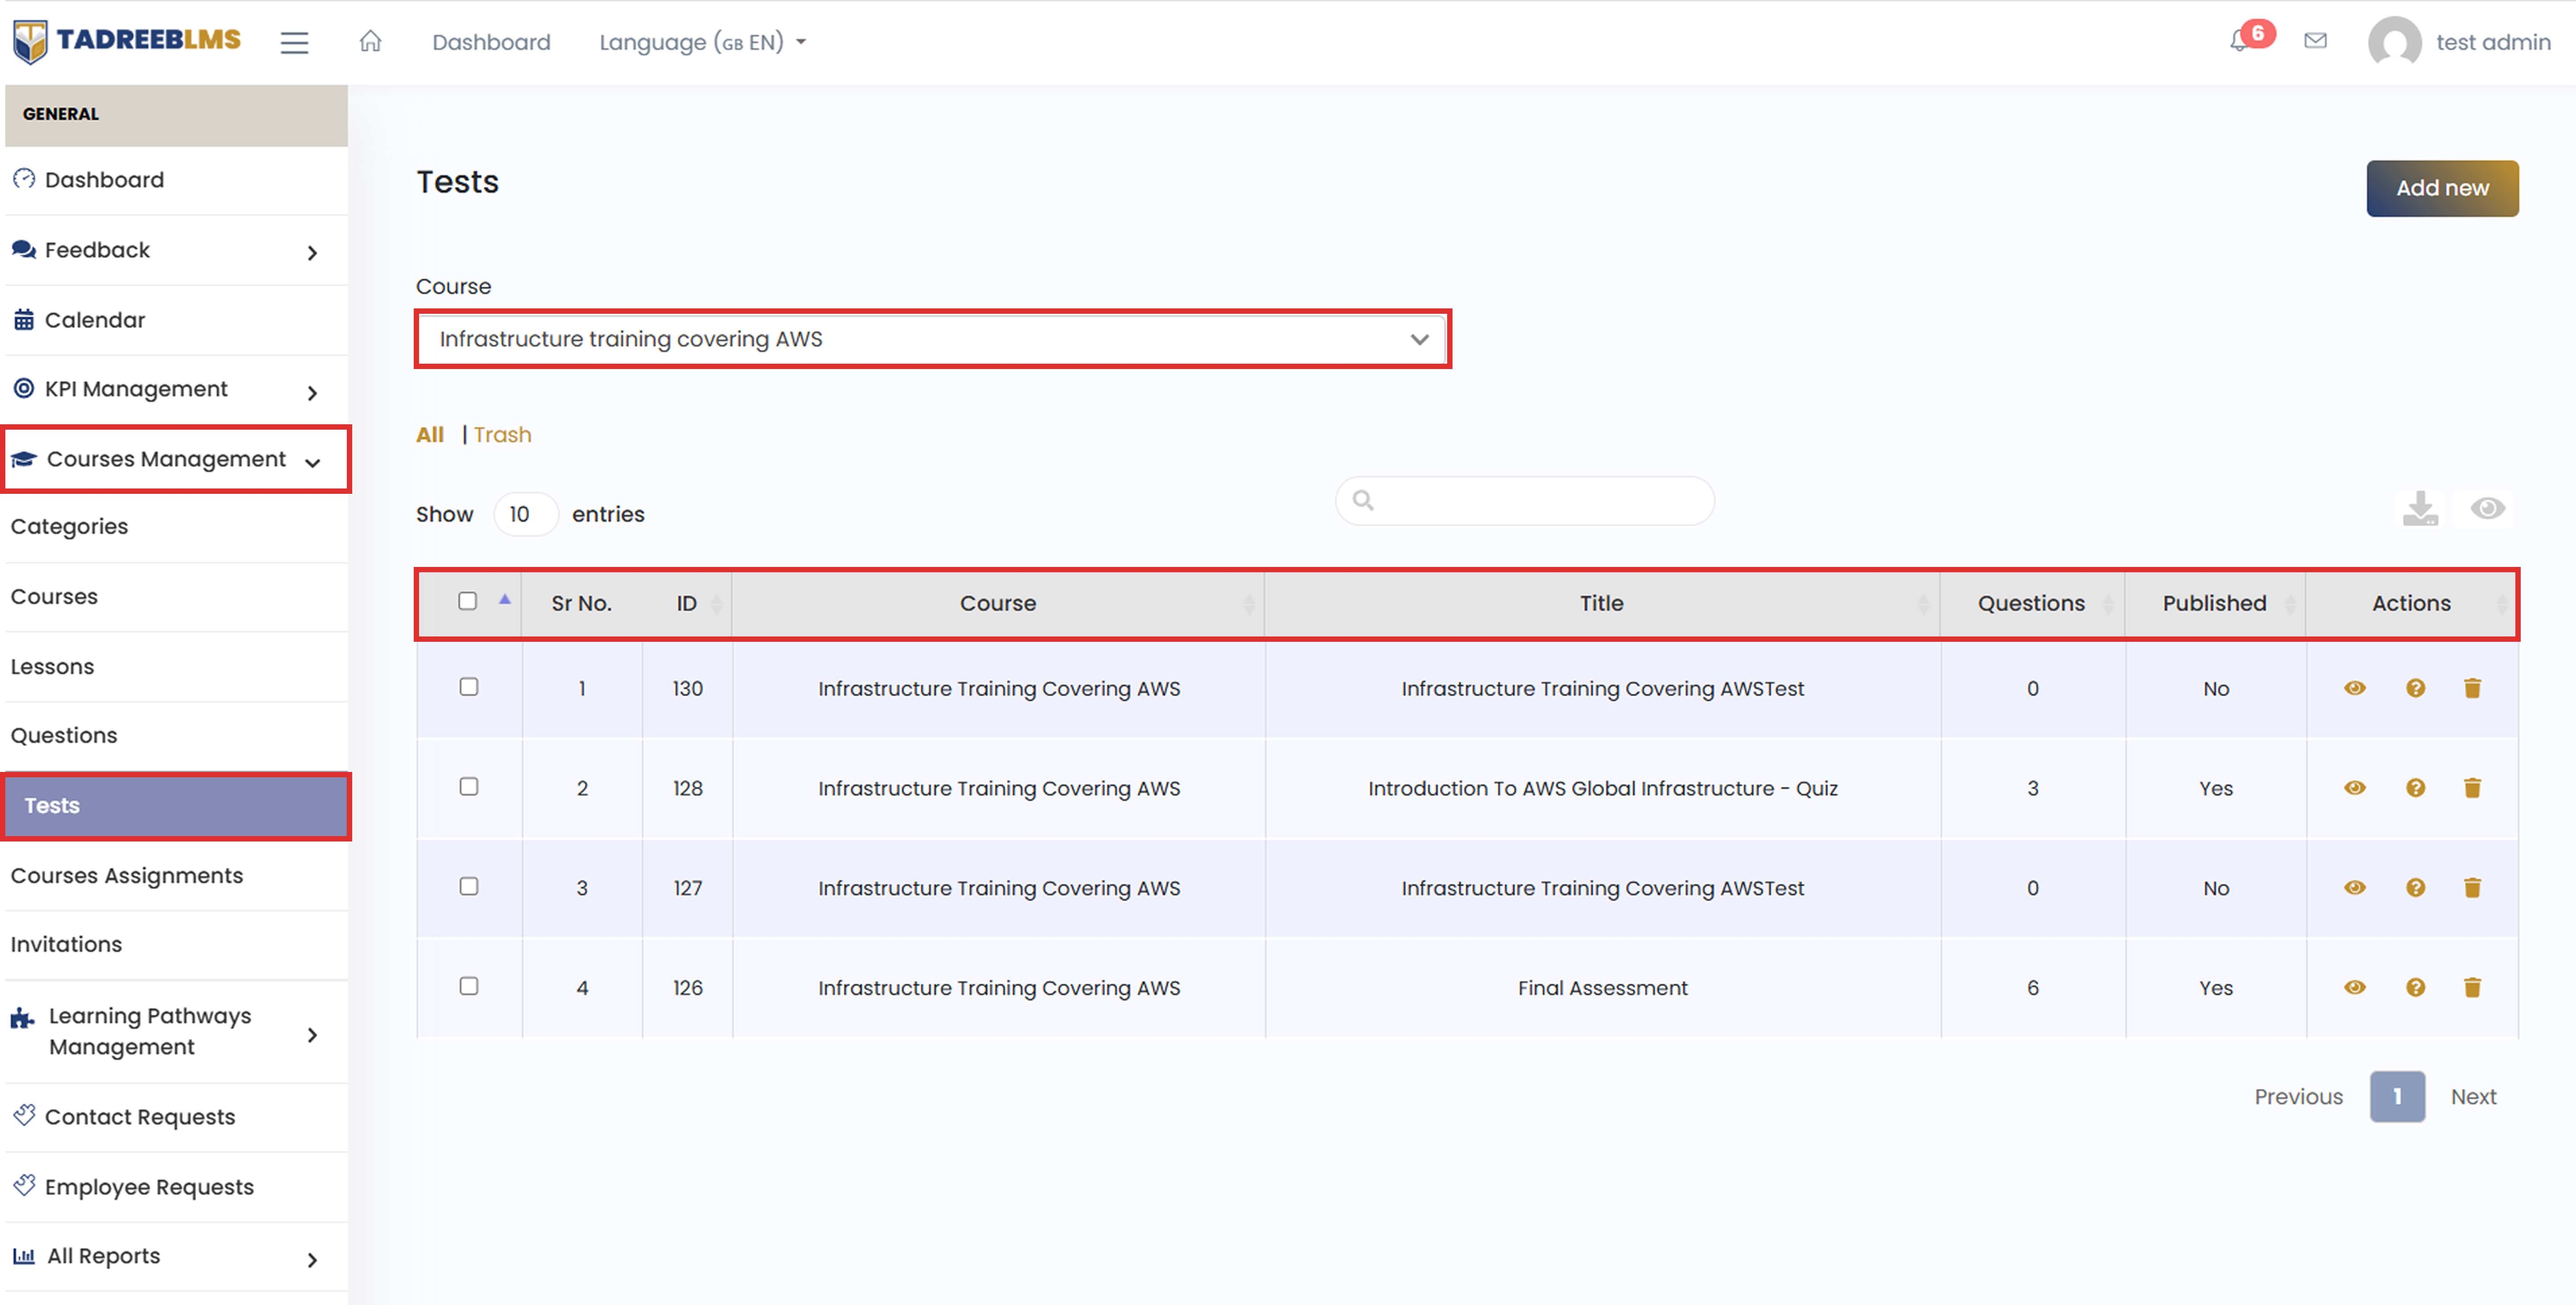This screenshot has height=1305, width=2576.
Task: Select the Tests sidebar item
Action: point(176,805)
